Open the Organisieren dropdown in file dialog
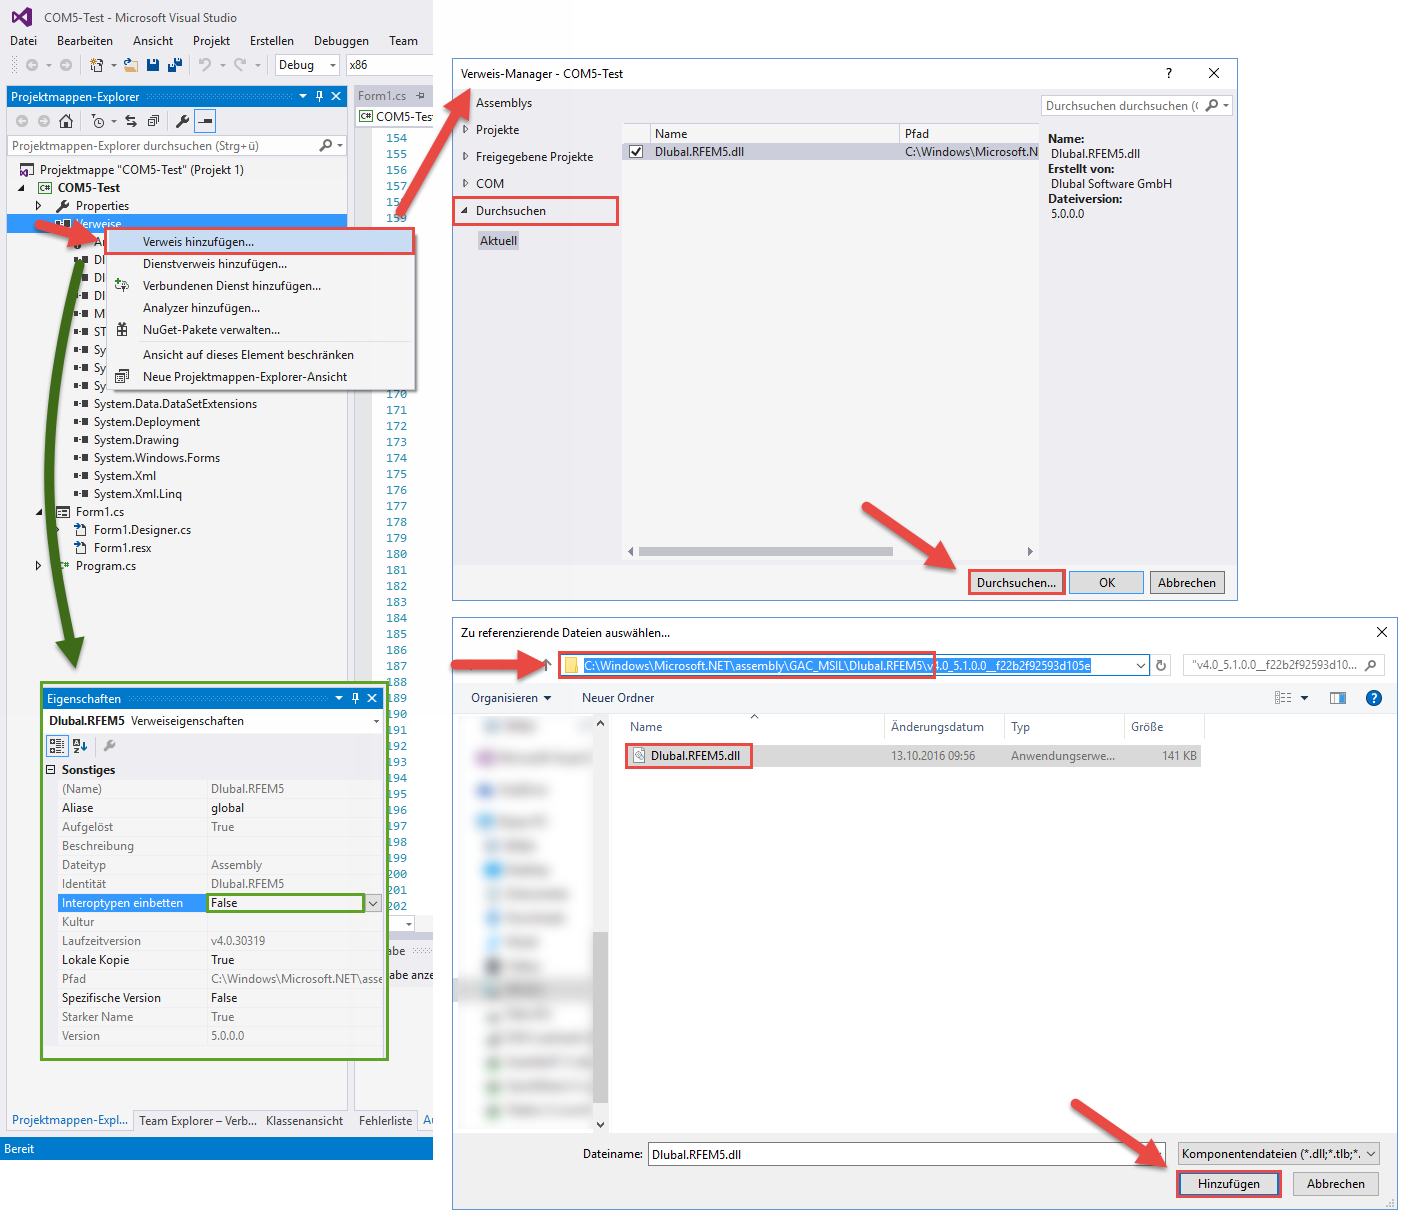The height and width of the screenshot is (1226, 1413). 511,698
